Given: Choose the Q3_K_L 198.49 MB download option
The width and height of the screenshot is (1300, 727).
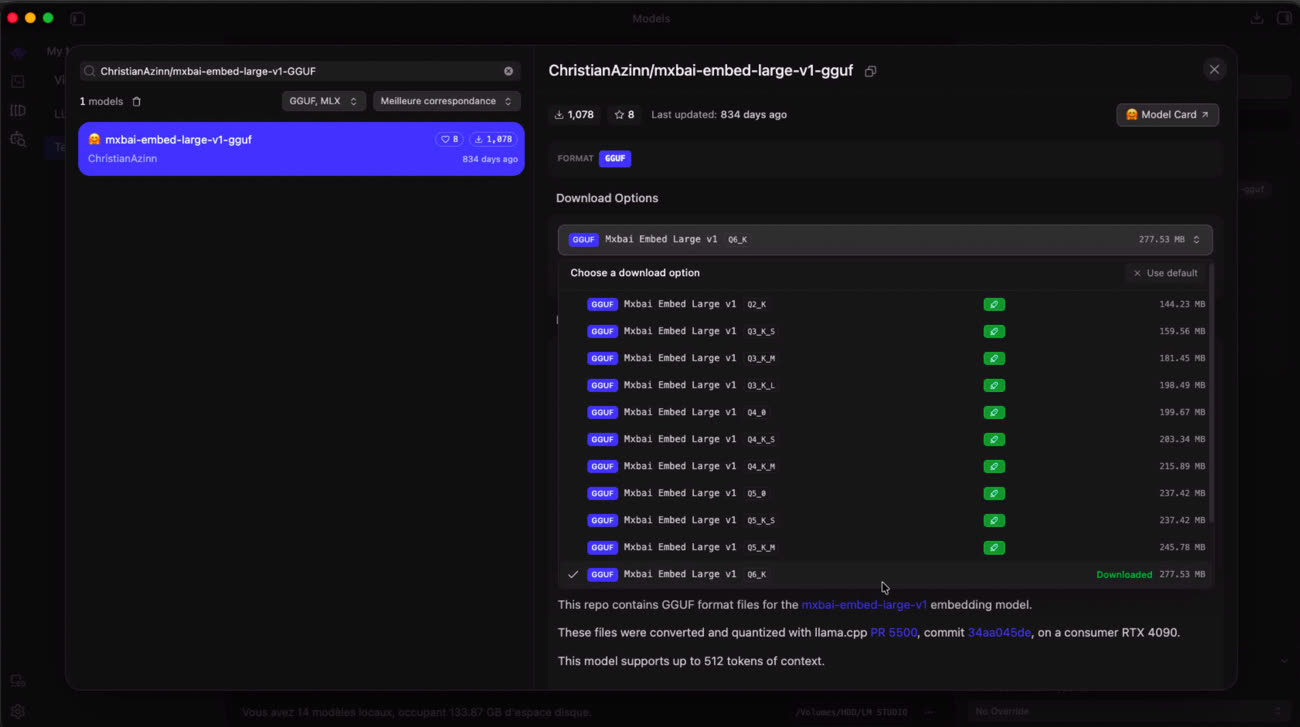Looking at the screenshot, I should (885, 385).
